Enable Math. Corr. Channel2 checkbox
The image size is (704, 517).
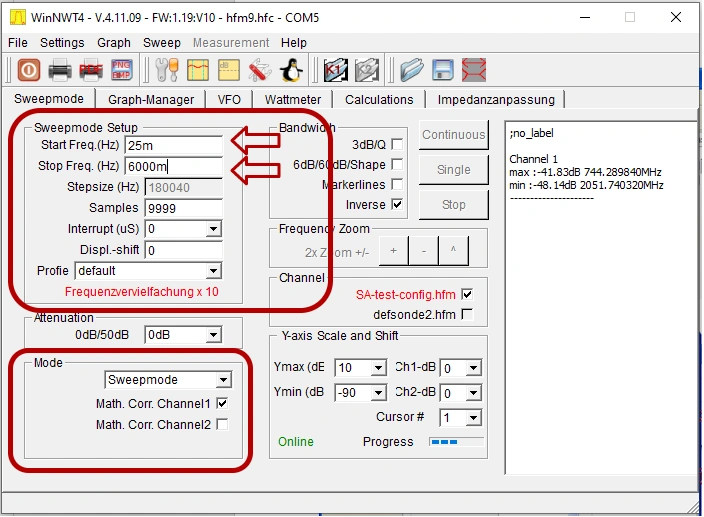tap(222, 424)
